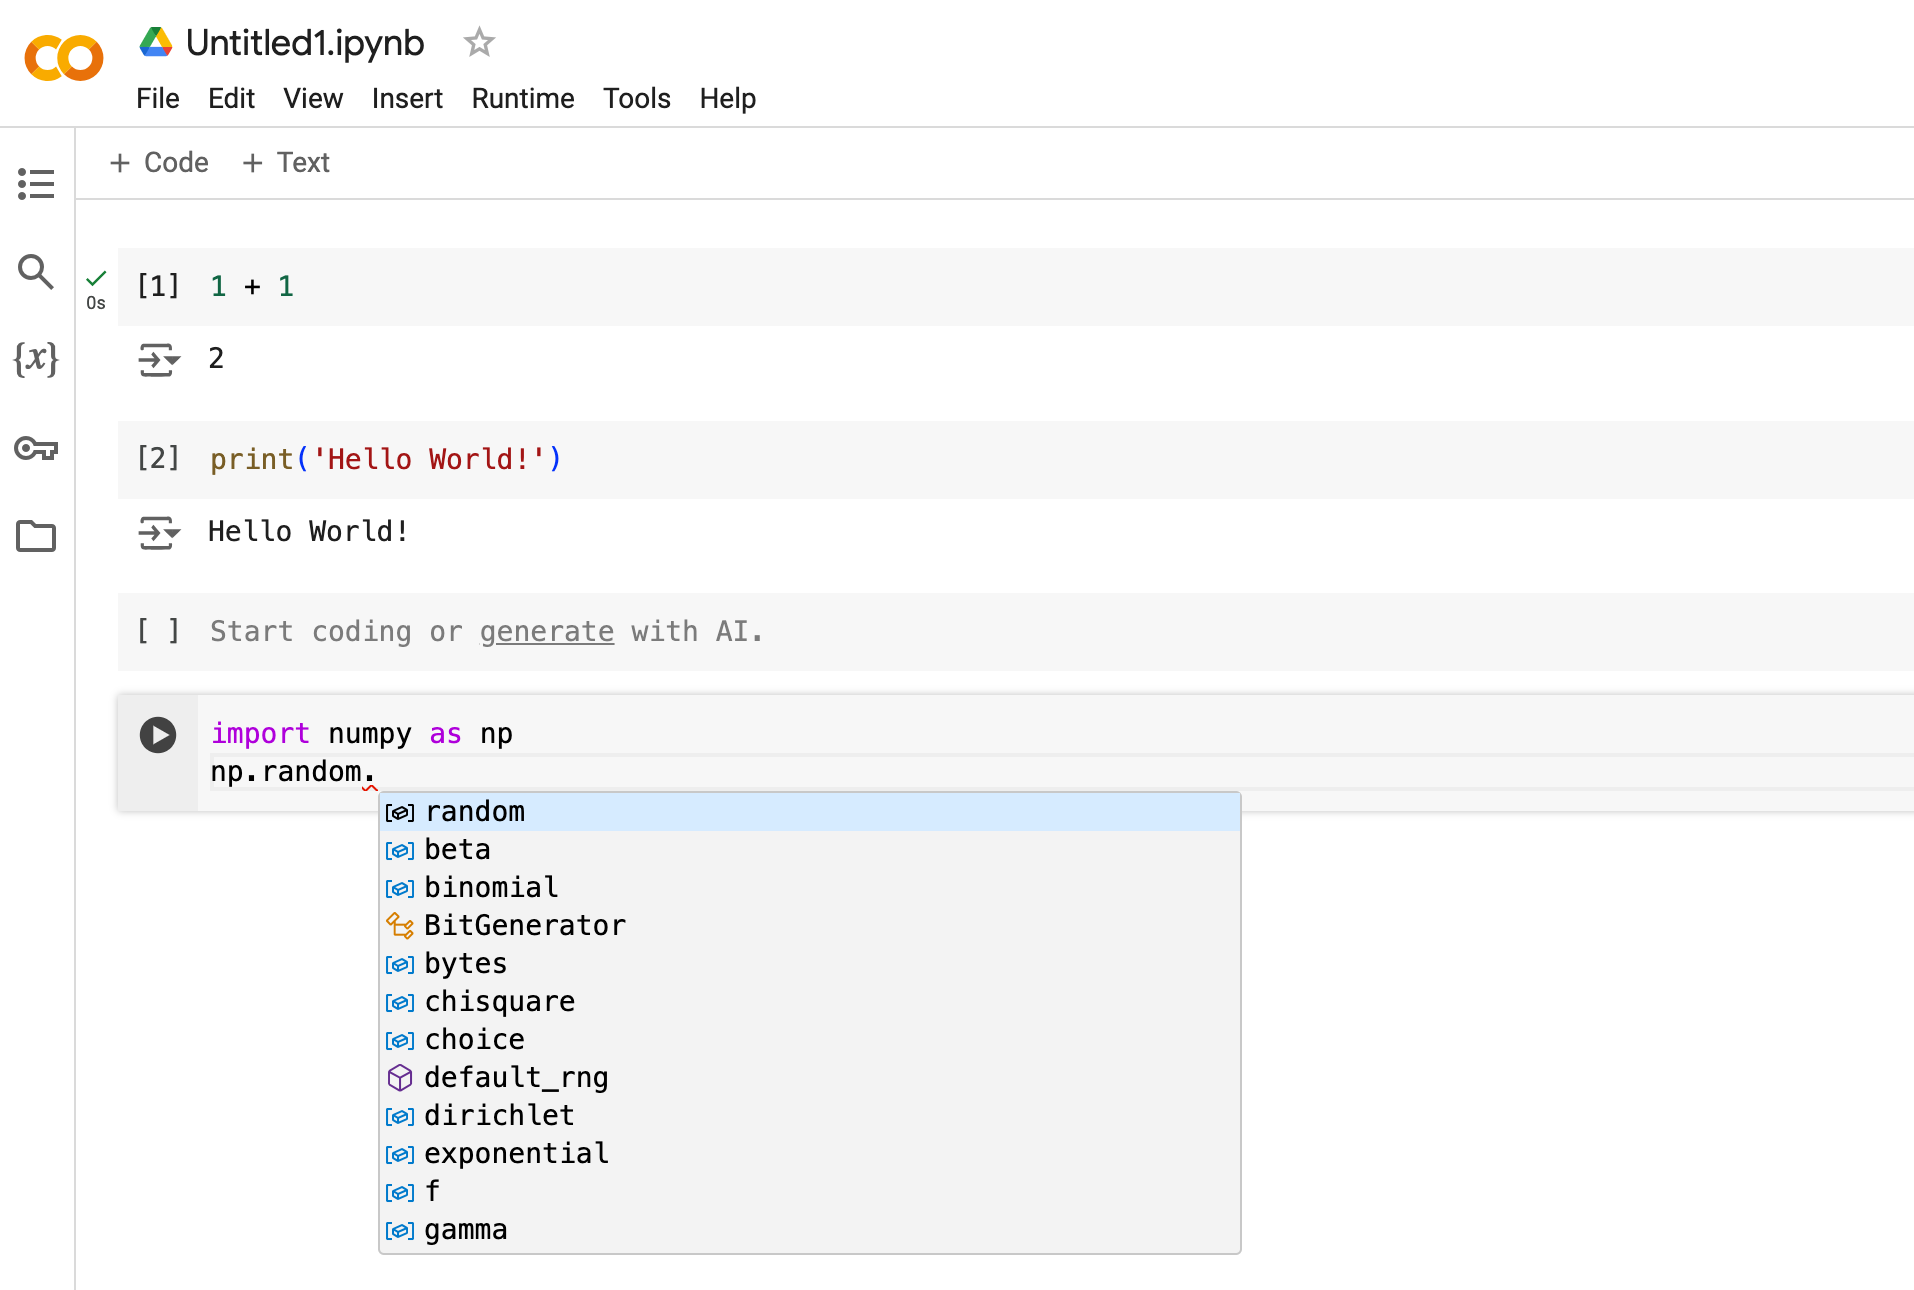Viewport: 1914px width, 1290px height.
Task: Open the File menu
Action: coord(158,98)
